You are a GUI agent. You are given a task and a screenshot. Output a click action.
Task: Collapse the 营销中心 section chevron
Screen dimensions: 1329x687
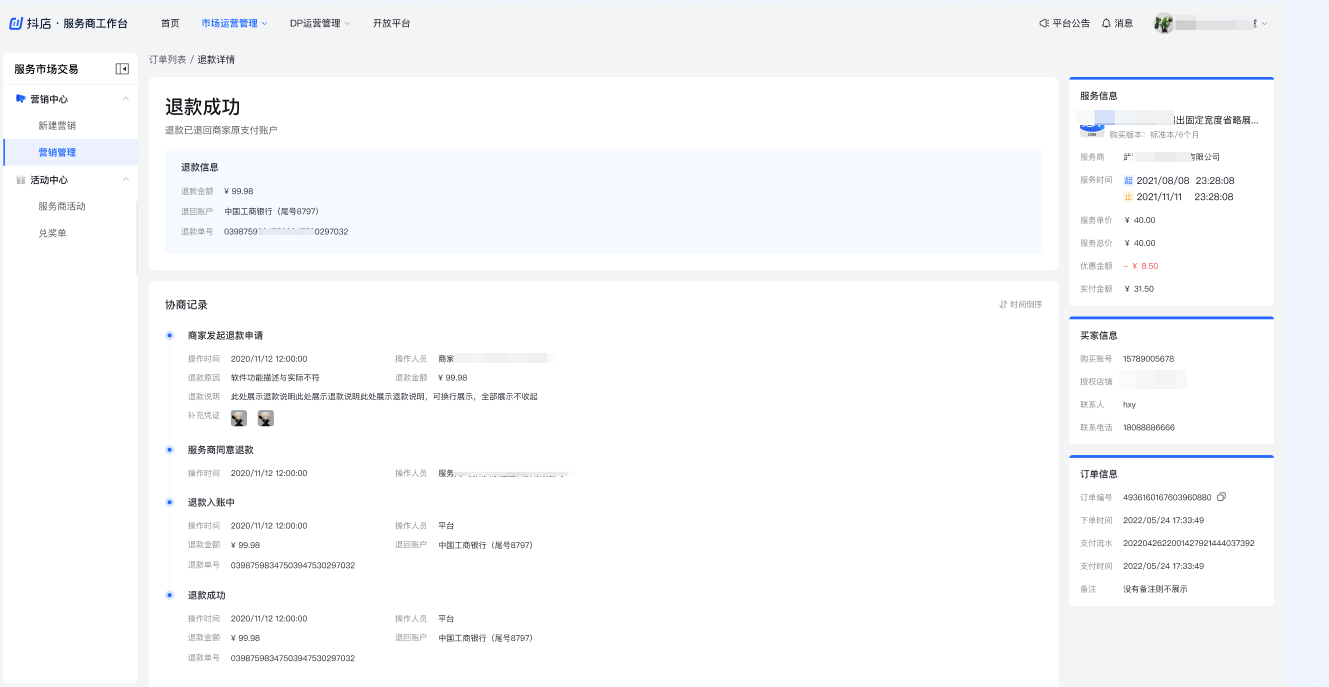click(x=125, y=99)
